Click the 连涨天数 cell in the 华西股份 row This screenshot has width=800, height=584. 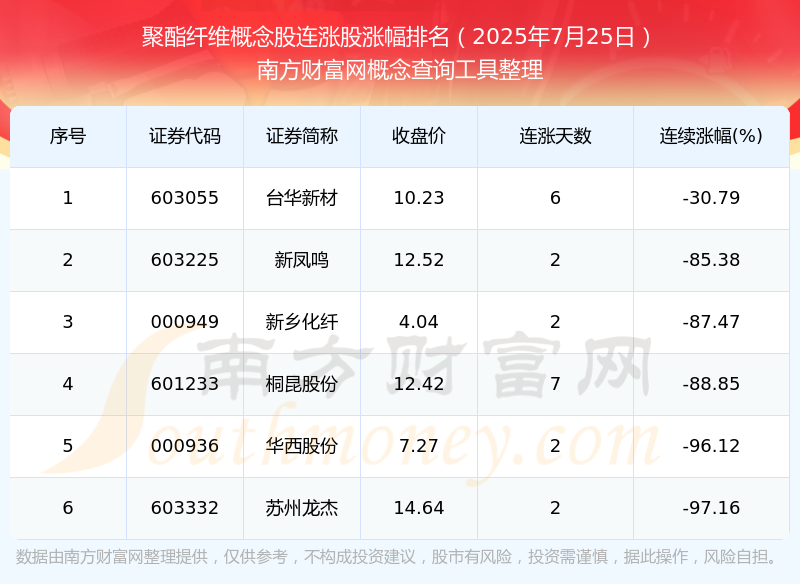click(555, 446)
